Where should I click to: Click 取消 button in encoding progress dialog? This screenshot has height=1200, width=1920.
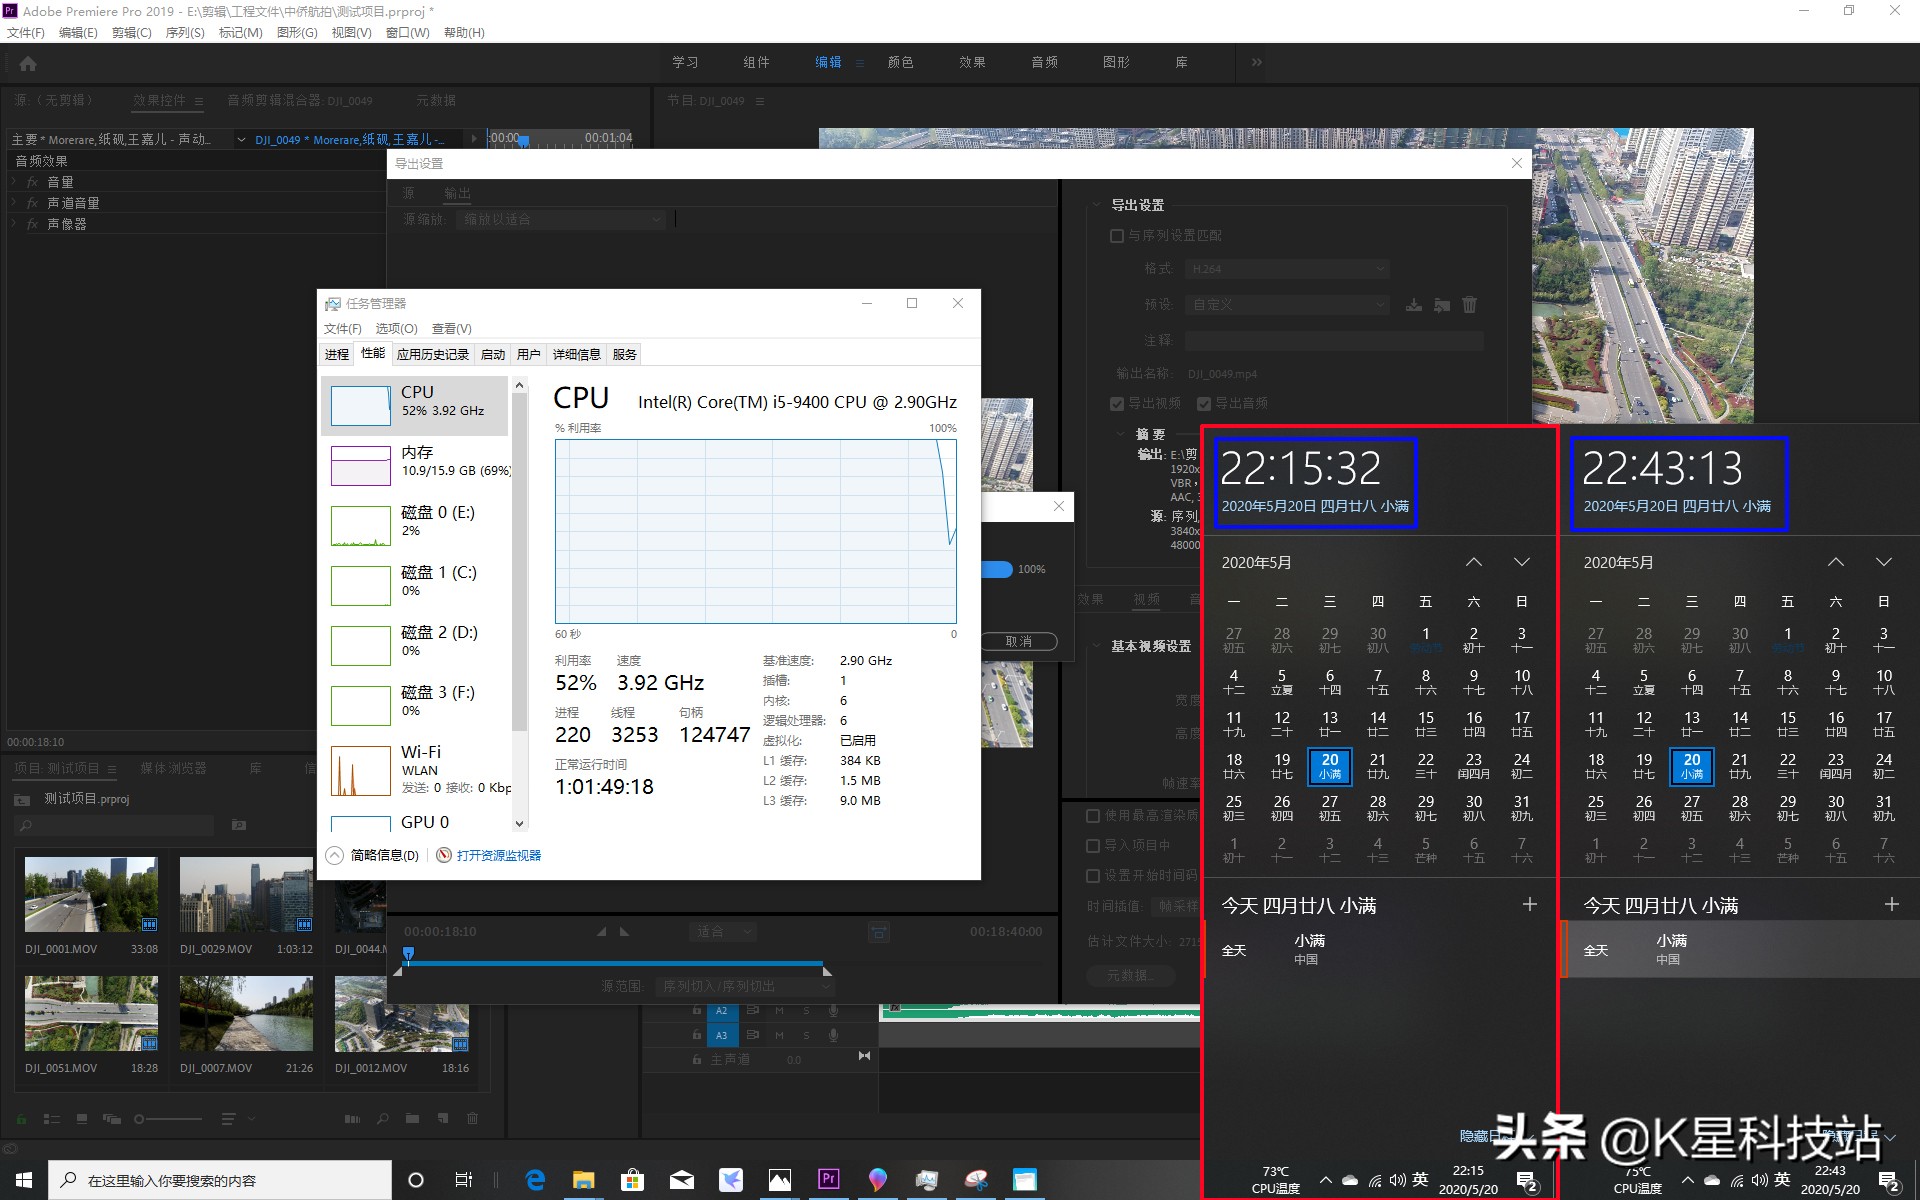point(1019,642)
